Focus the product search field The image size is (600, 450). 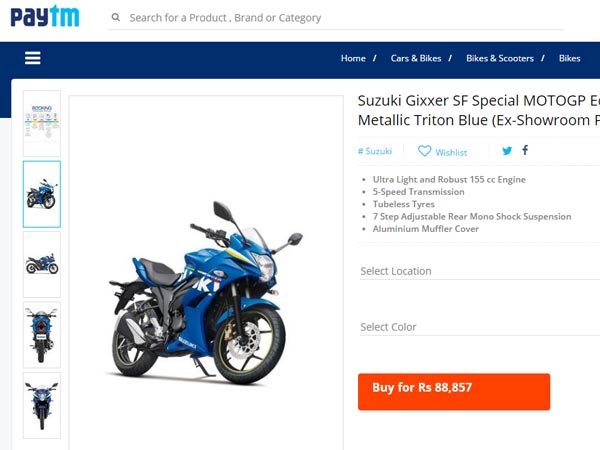(336, 18)
